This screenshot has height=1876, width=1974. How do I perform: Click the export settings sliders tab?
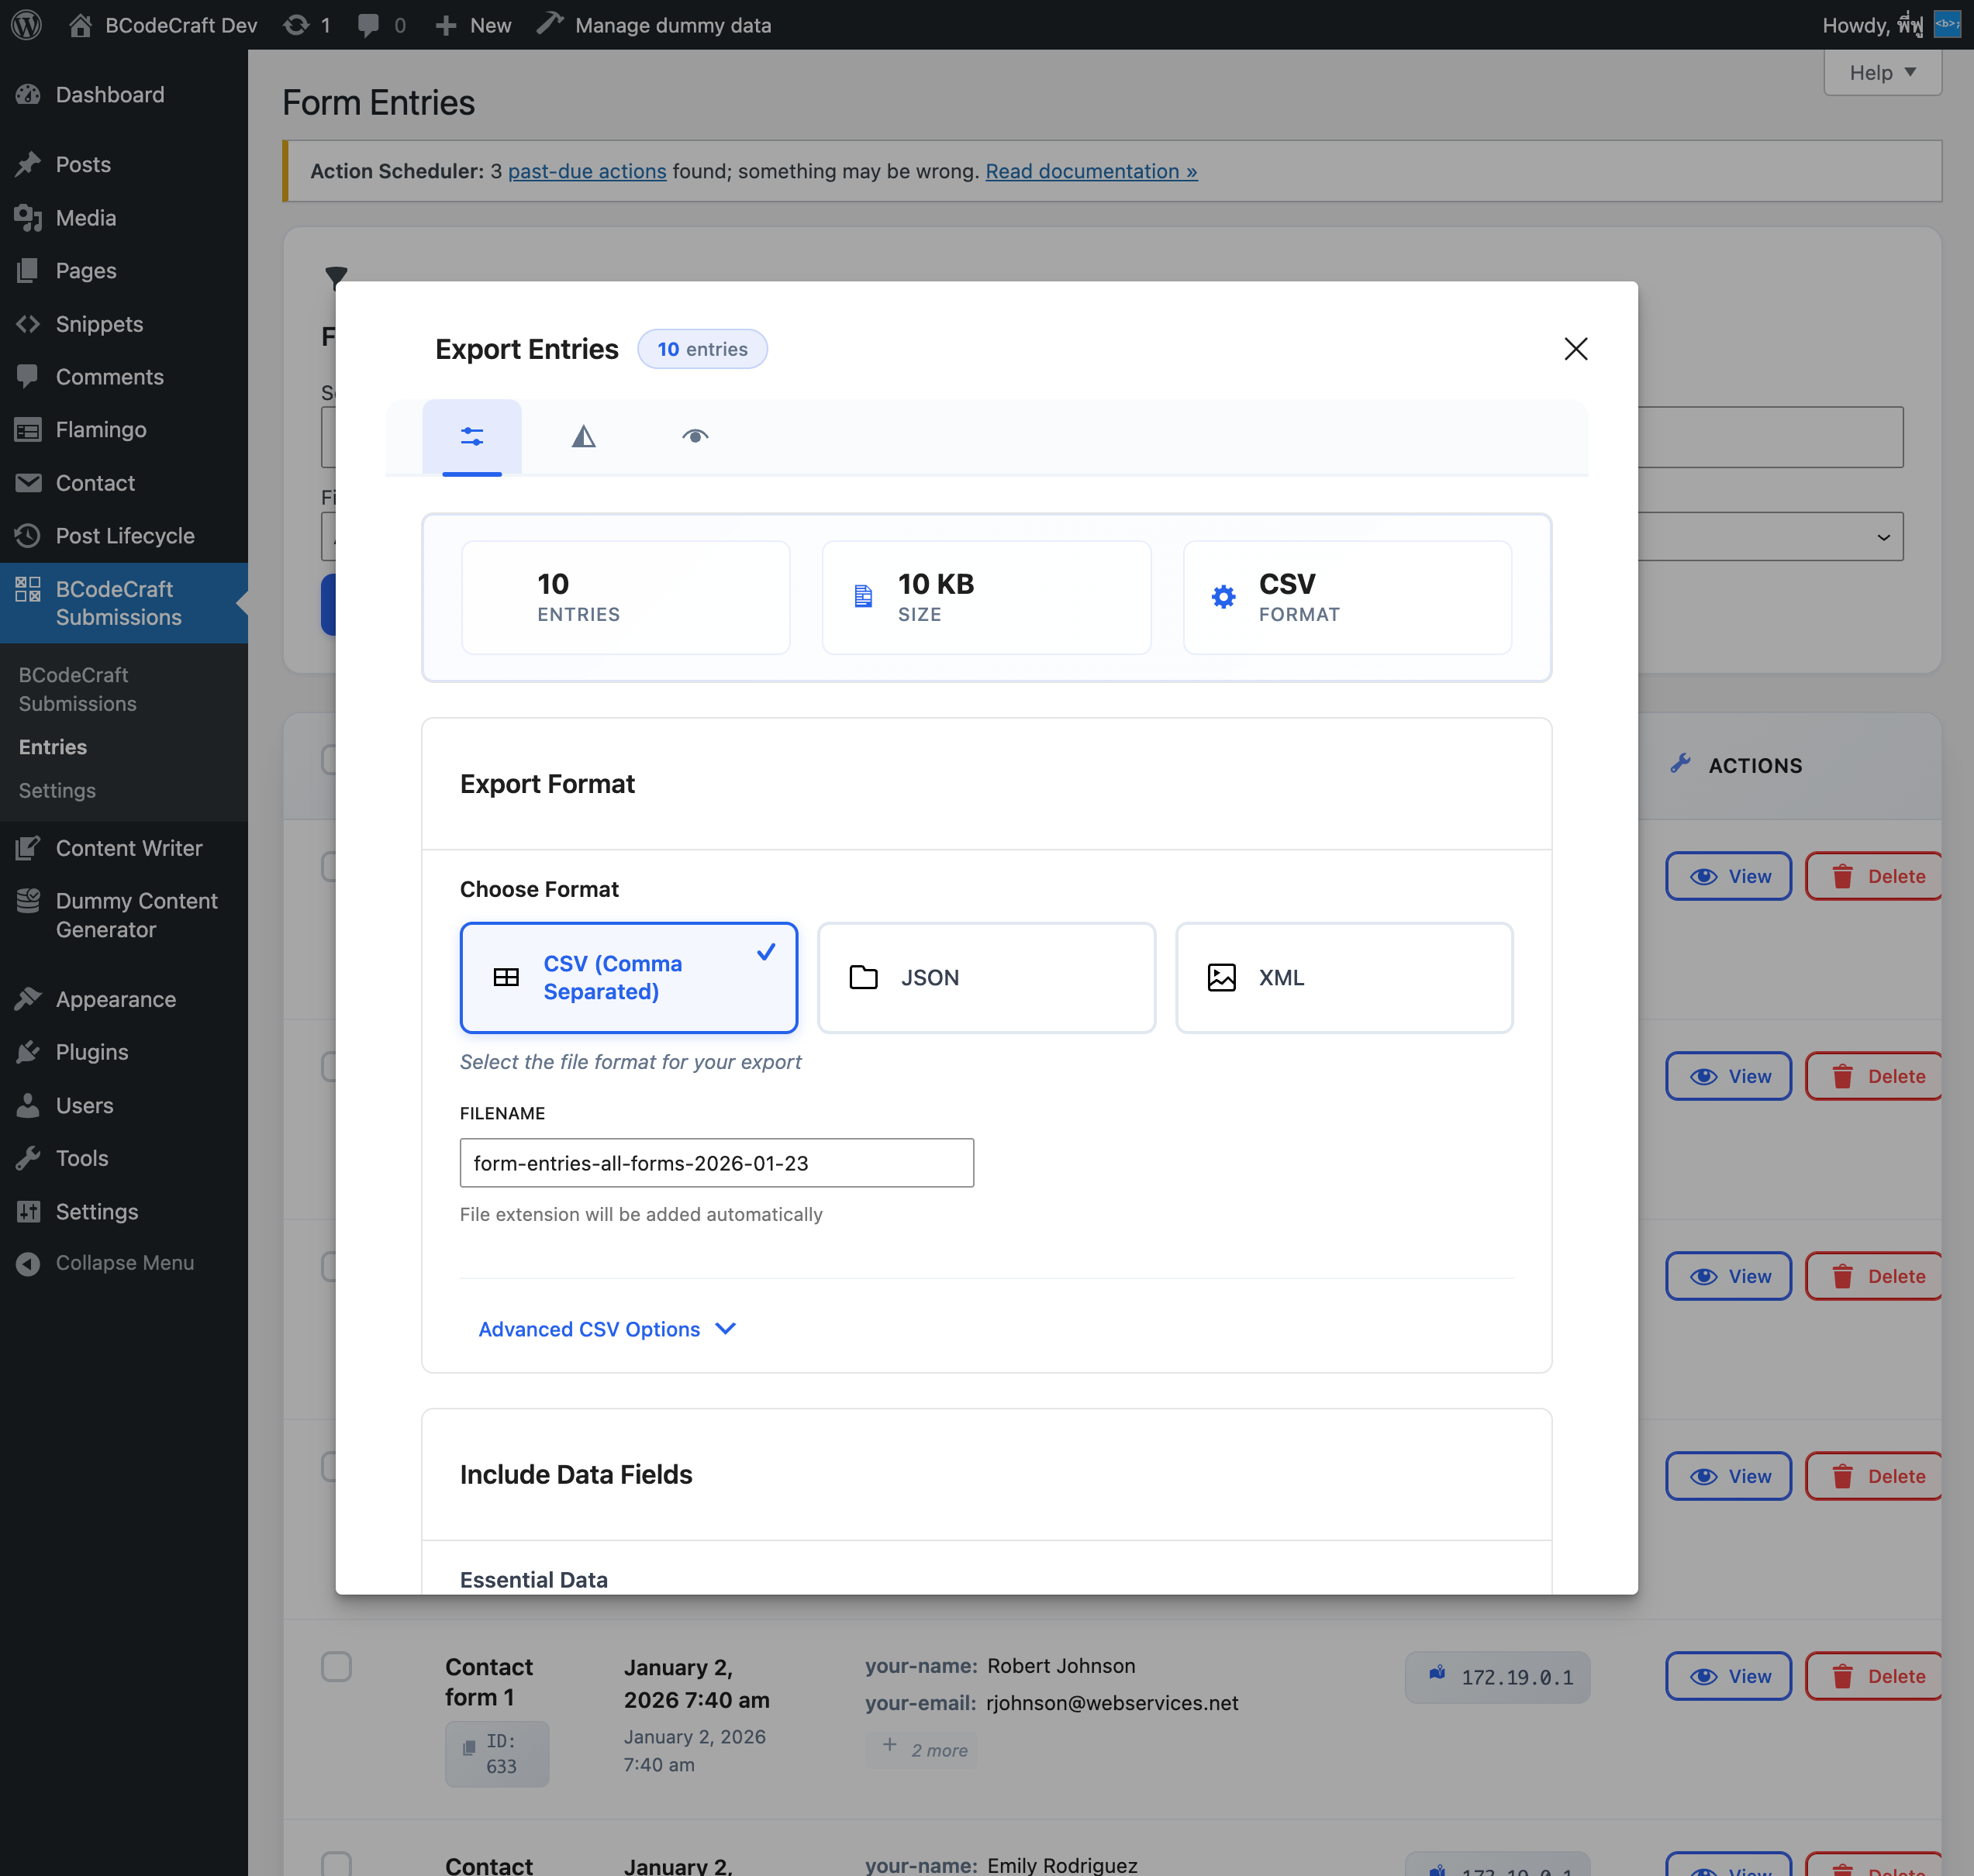coord(472,437)
